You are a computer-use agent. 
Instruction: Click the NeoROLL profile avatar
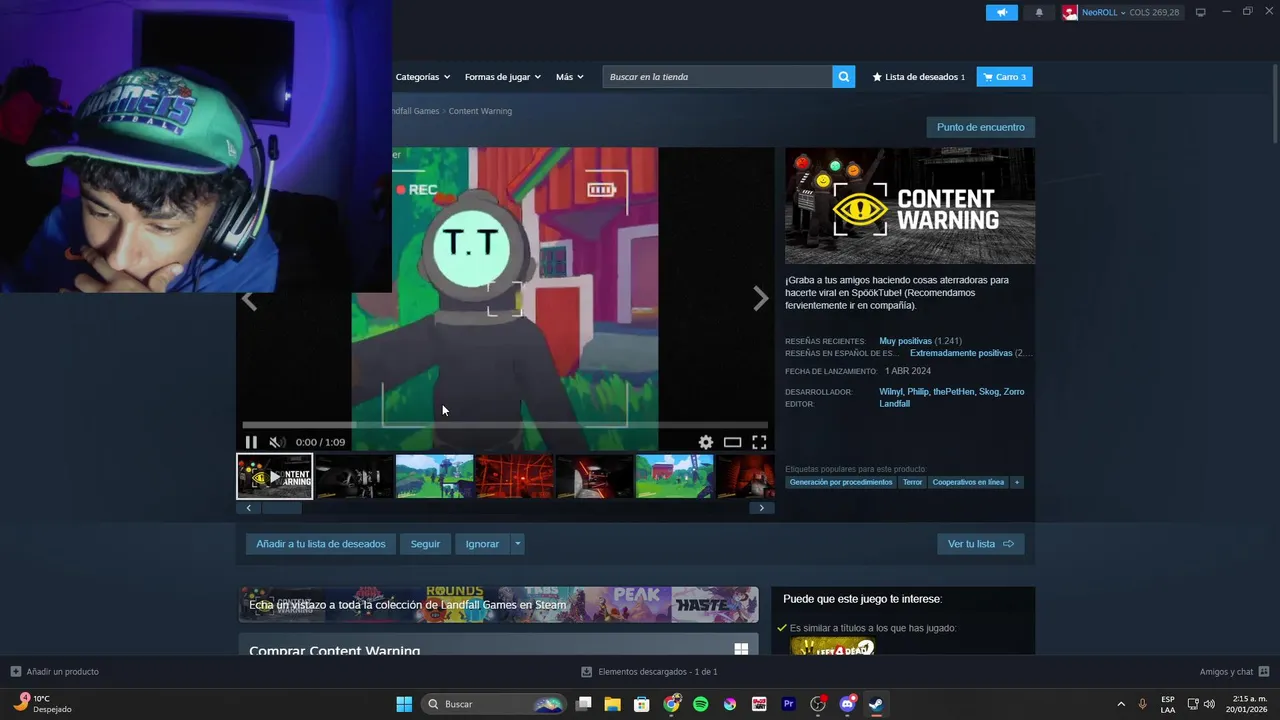(x=1070, y=12)
